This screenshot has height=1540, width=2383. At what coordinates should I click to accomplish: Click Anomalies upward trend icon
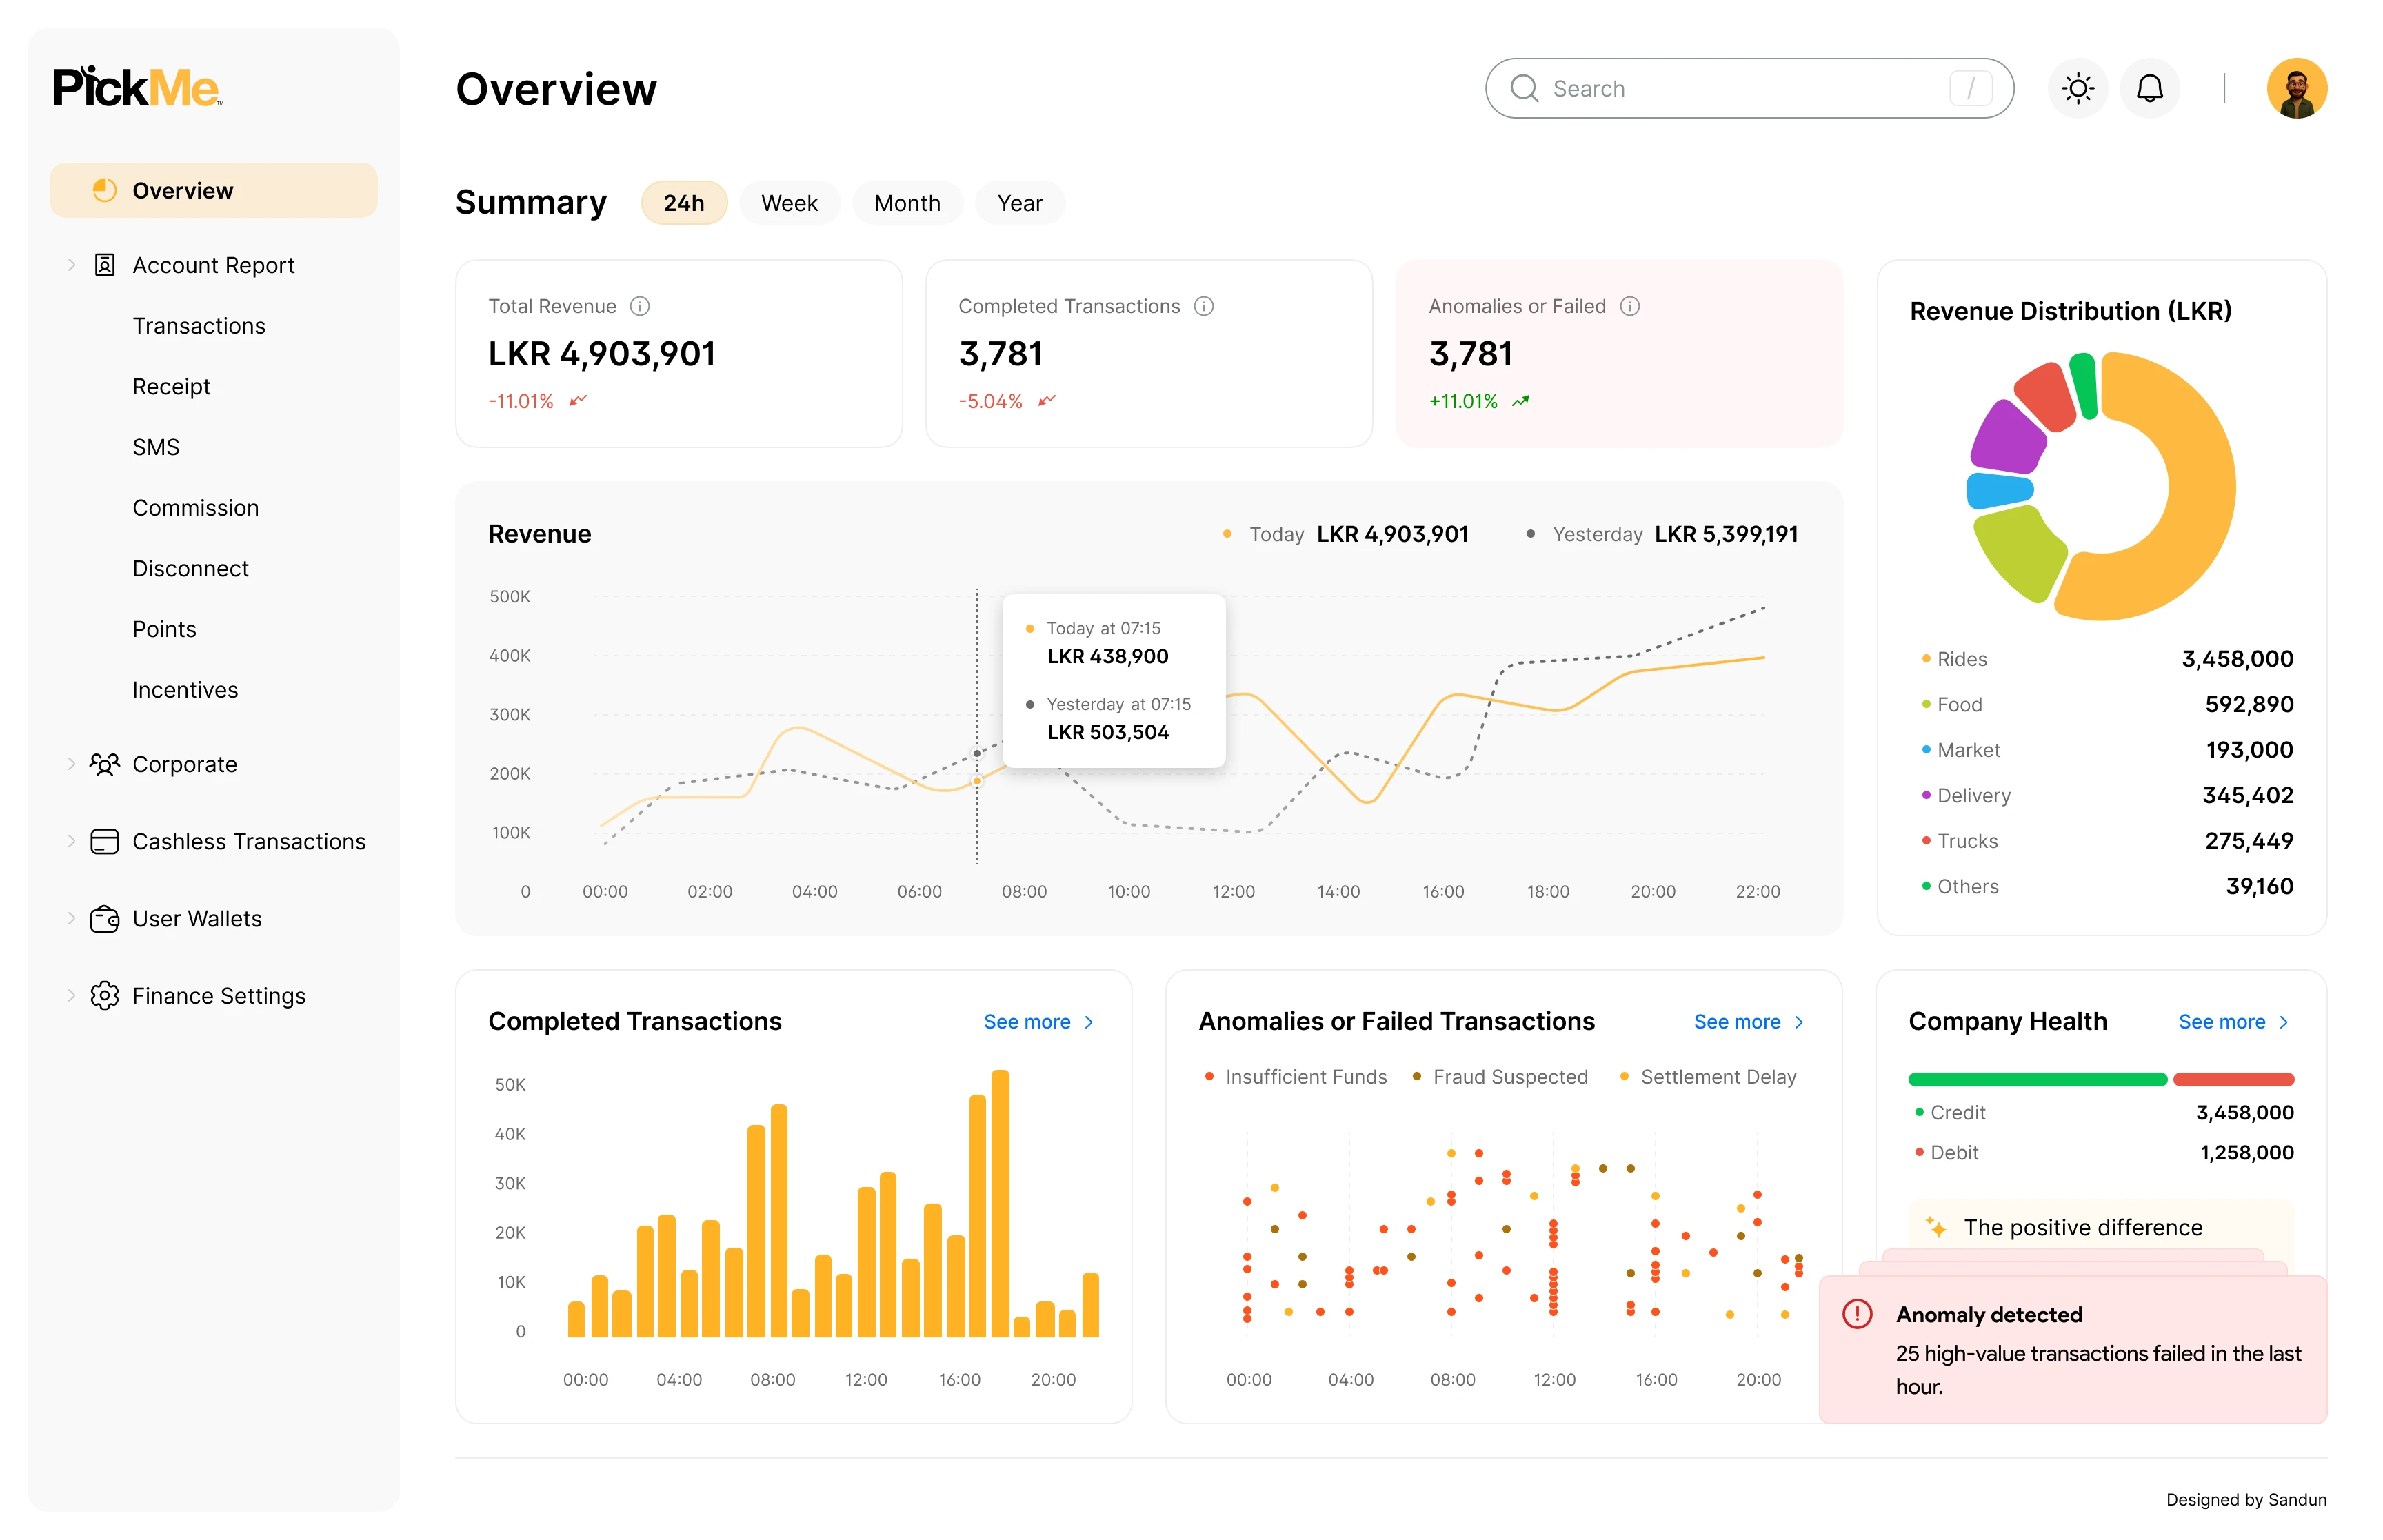click(1521, 401)
